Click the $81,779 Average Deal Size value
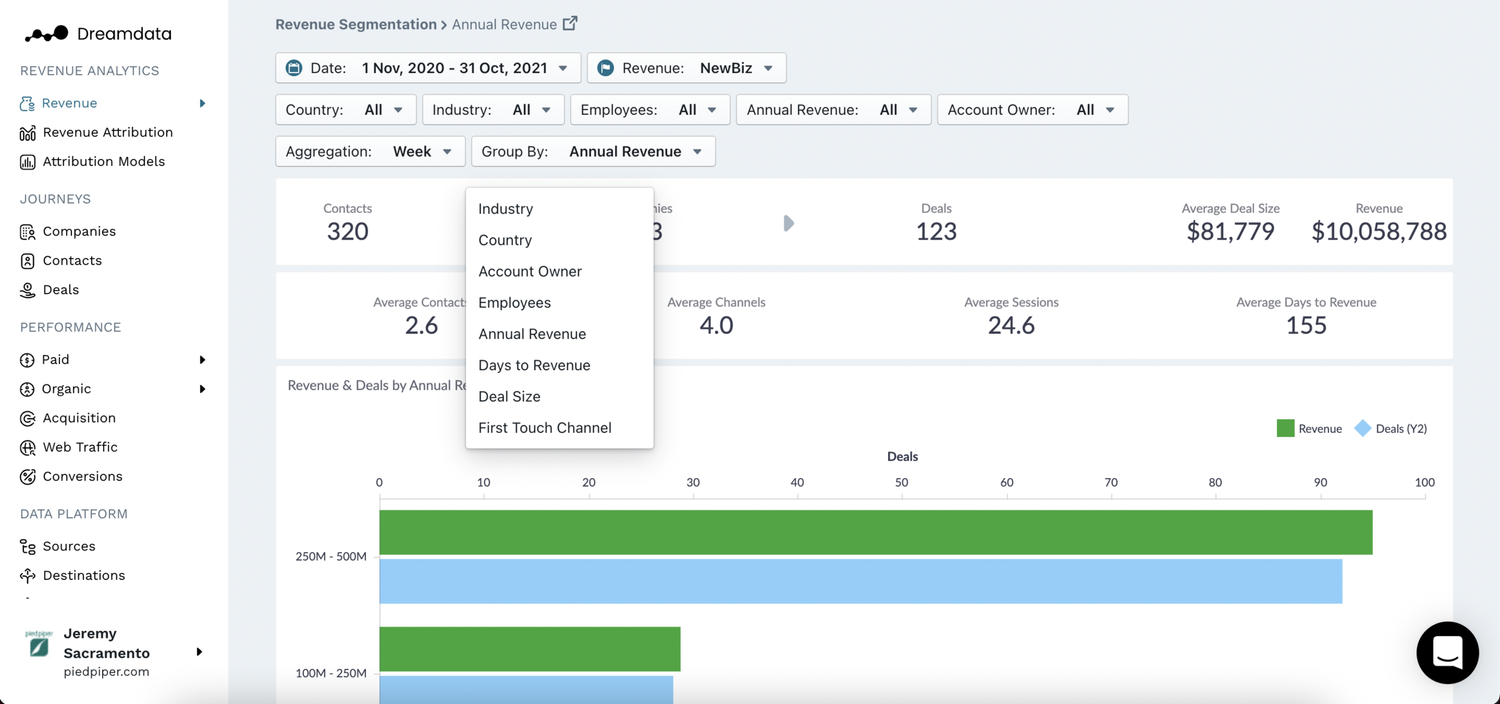 [1230, 232]
